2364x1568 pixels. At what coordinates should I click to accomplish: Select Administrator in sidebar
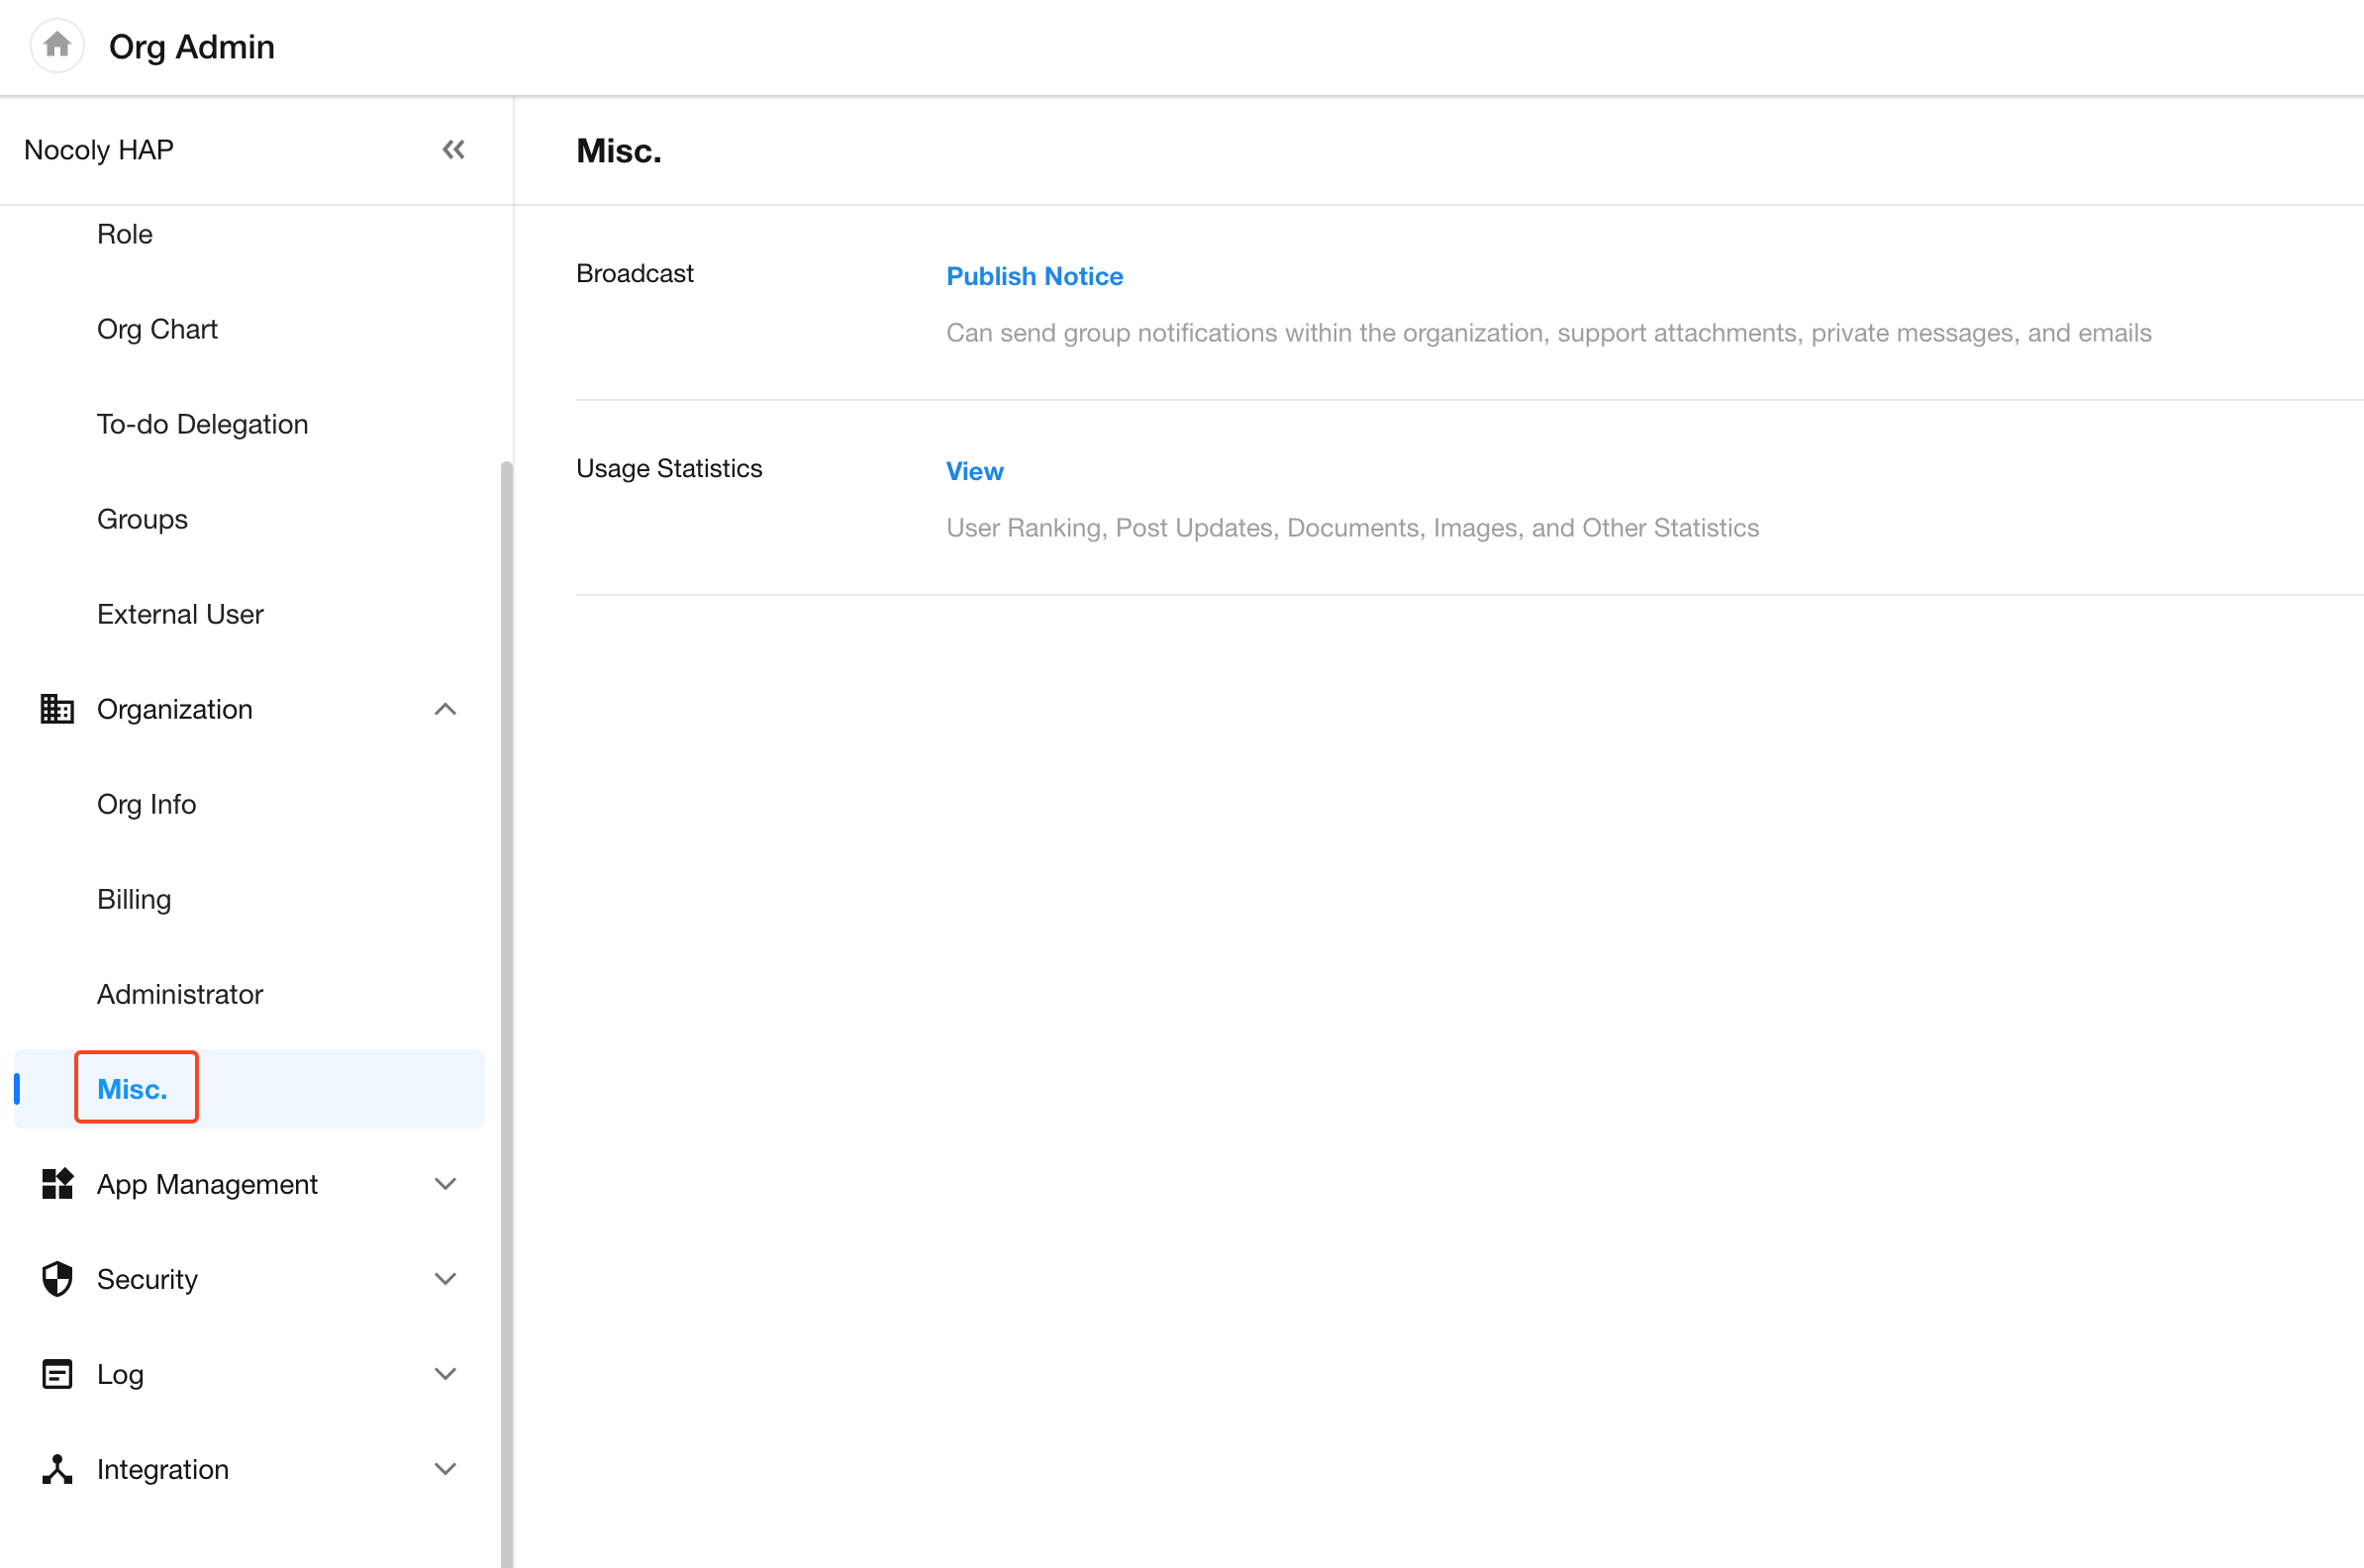point(180,994)
